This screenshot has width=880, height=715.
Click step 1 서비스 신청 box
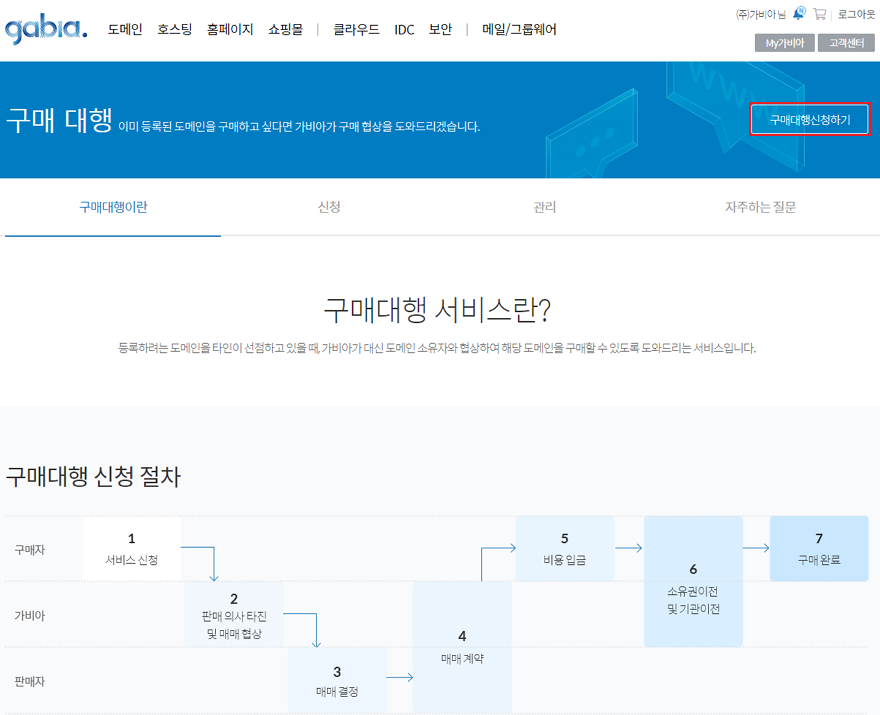131,549
